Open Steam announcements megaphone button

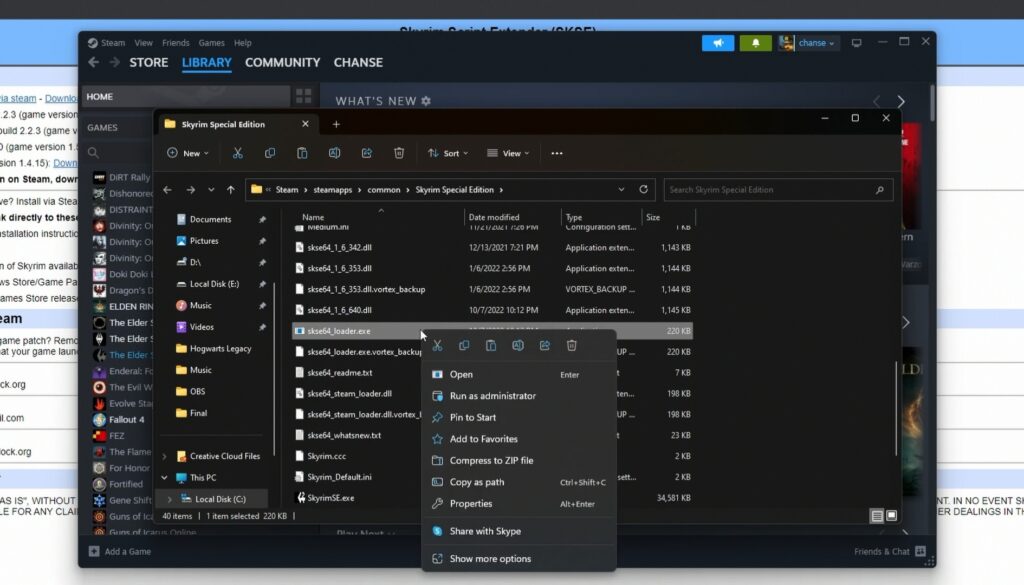pos(718,43)
